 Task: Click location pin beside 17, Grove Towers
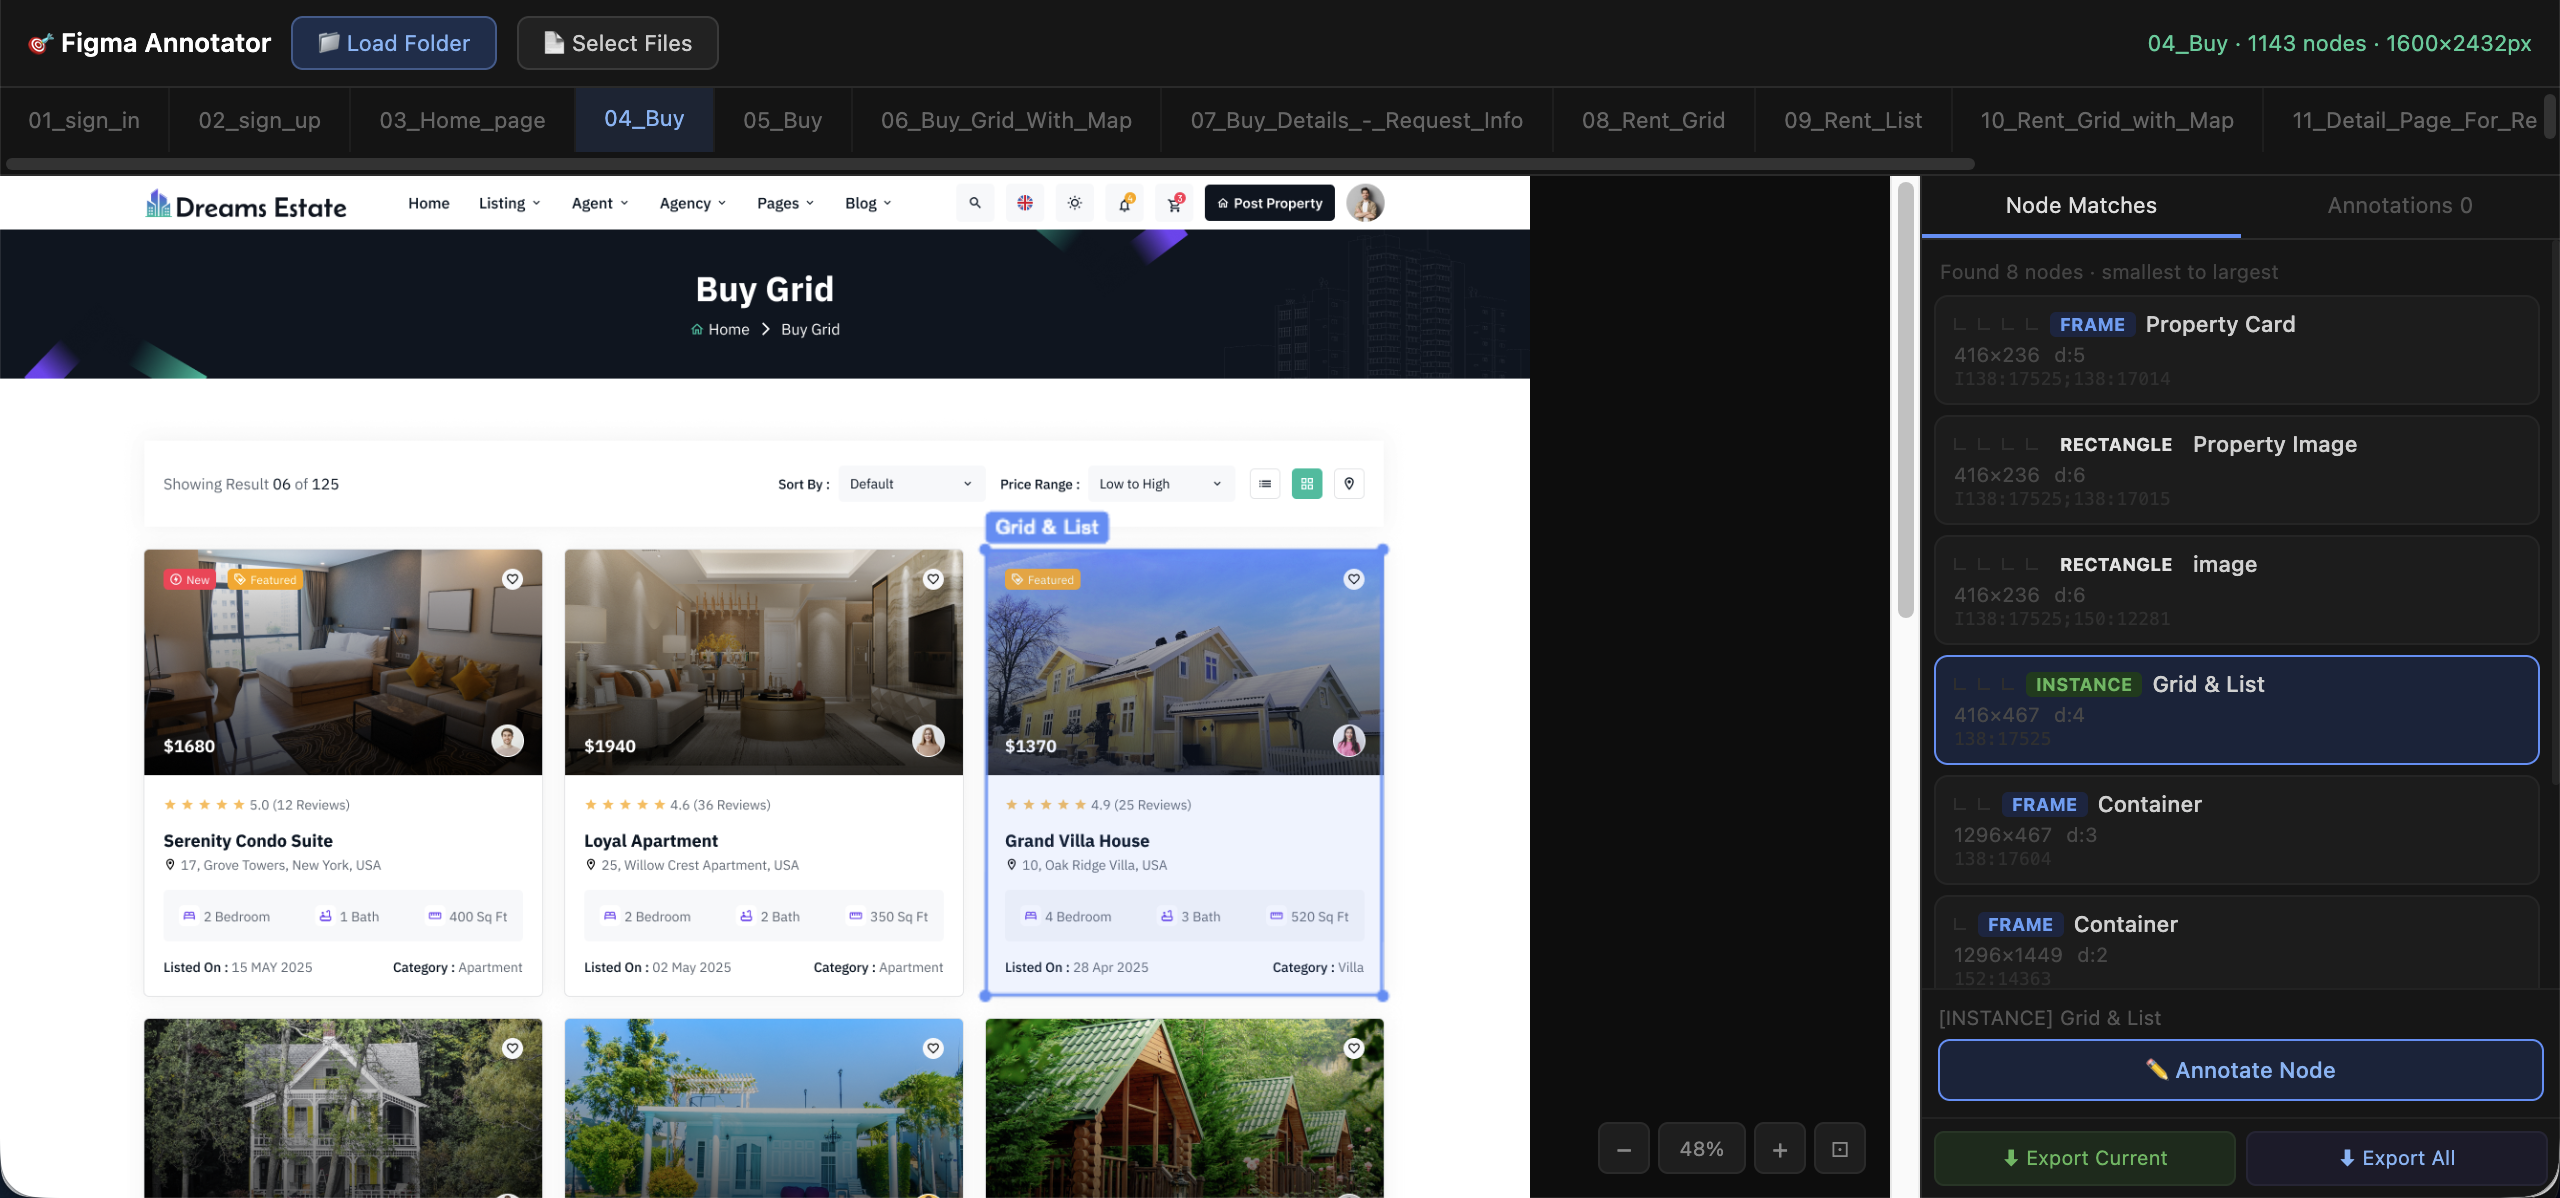170,865
